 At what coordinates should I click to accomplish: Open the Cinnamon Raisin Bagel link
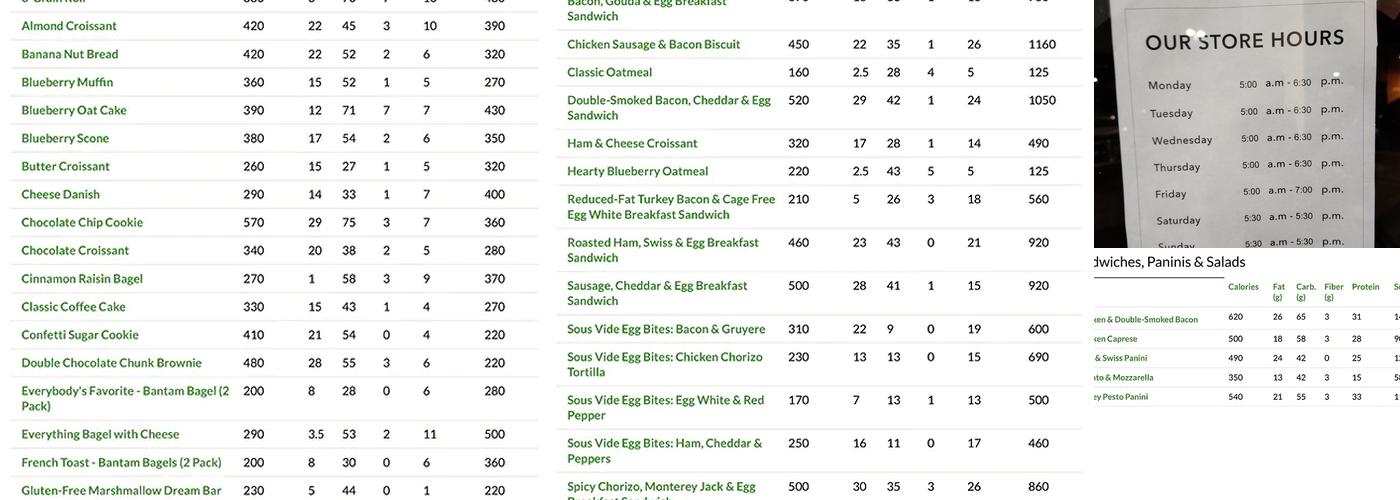82,278
